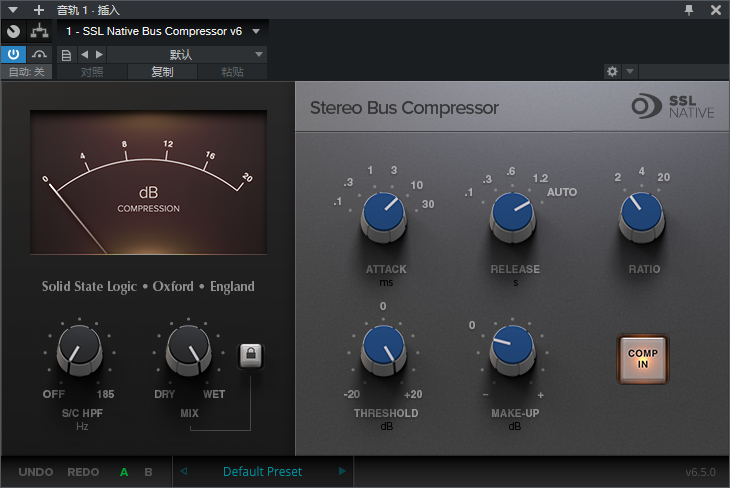This screenshot has width=730, height=488.
Task: Close the plugin window
Action: 716,10
